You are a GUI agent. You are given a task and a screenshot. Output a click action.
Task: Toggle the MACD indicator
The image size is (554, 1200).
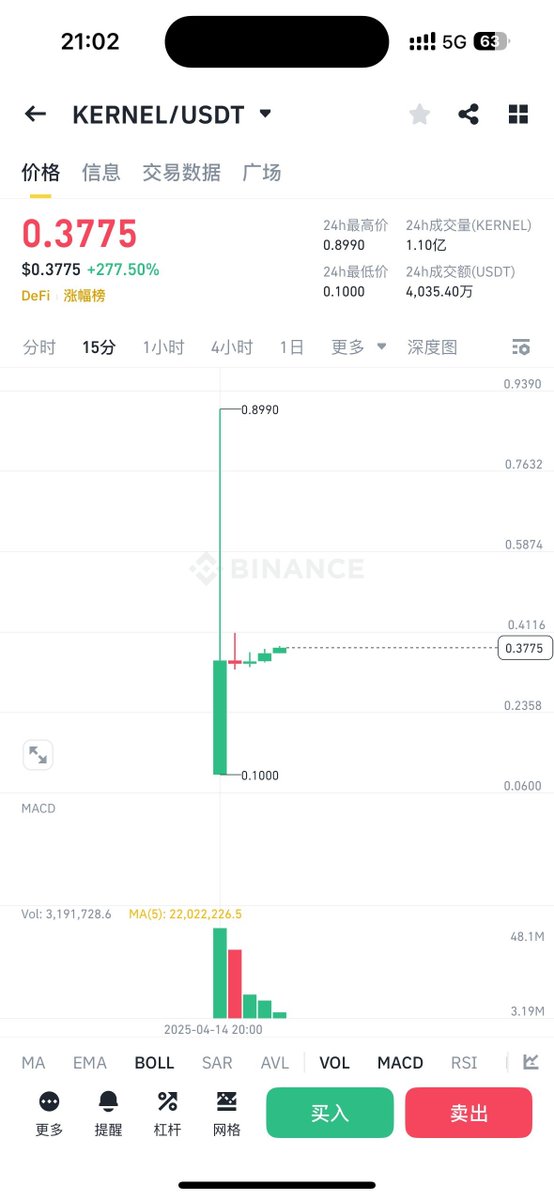click(400, 1063)
